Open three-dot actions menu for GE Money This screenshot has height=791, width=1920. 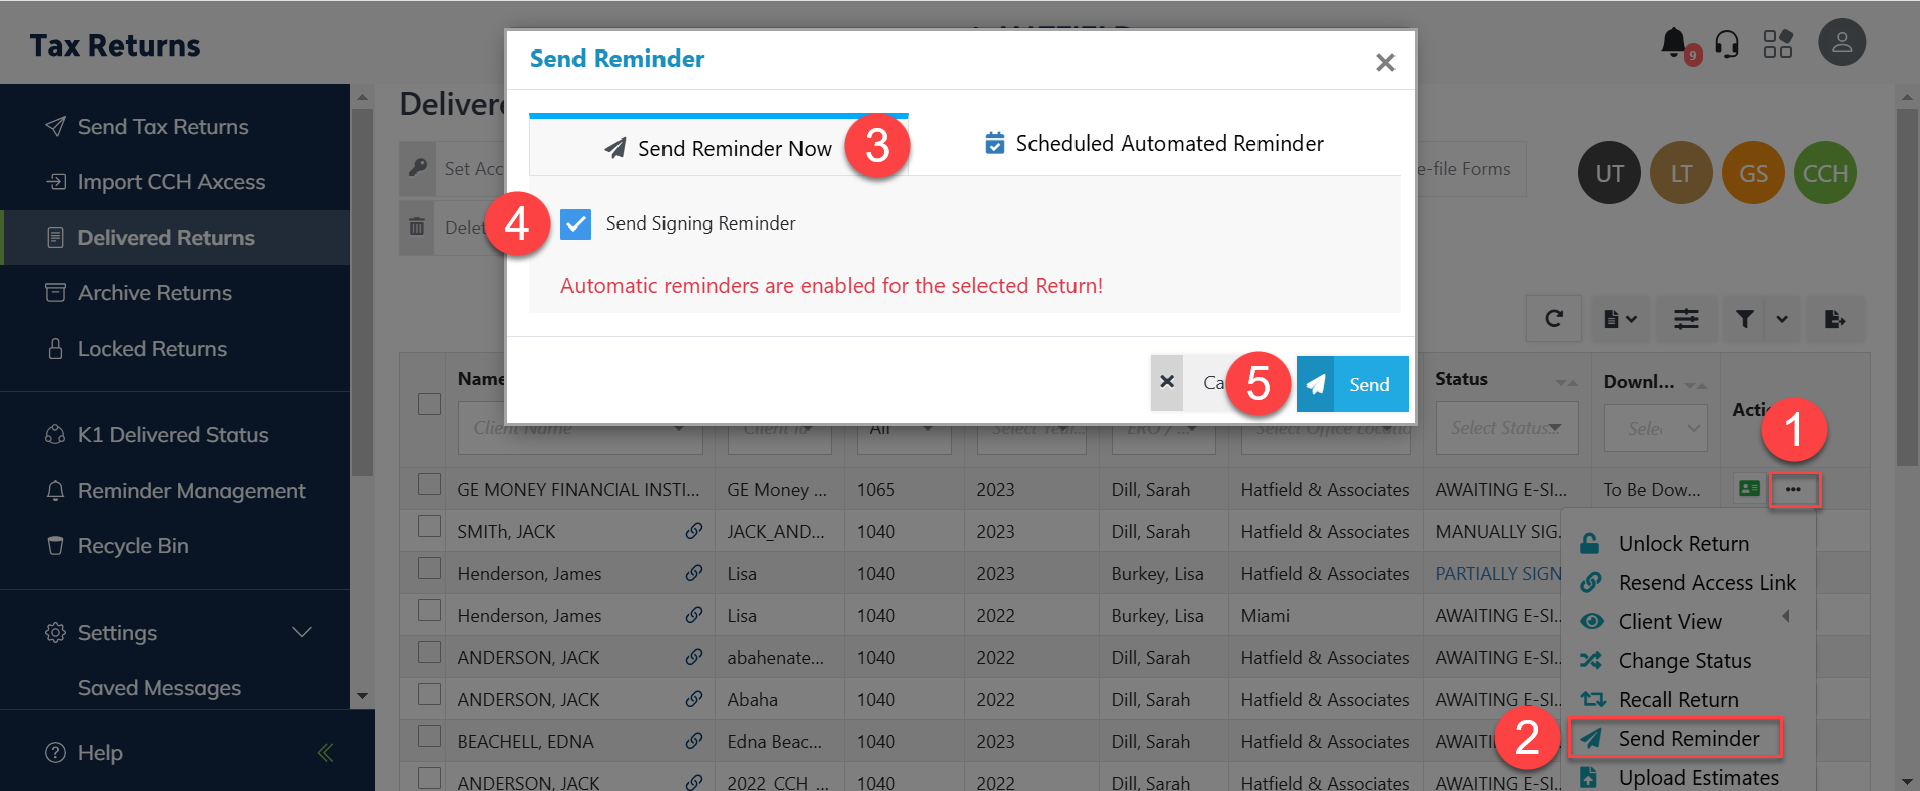point(1793,490)
